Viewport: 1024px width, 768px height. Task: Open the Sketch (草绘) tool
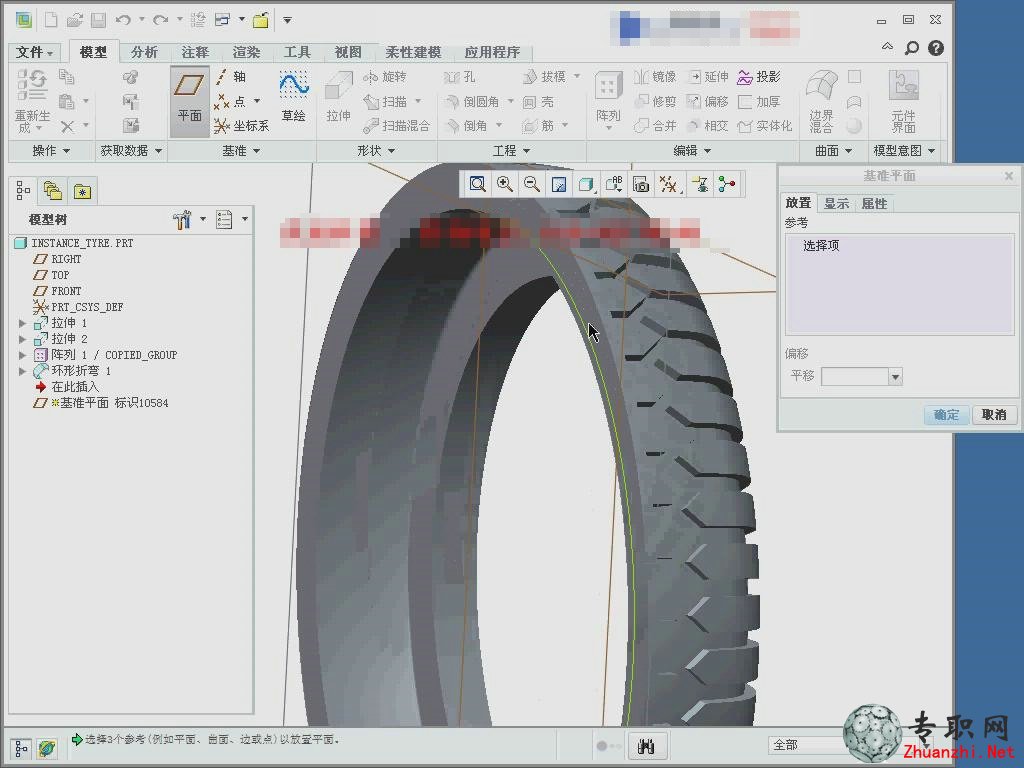294,98
